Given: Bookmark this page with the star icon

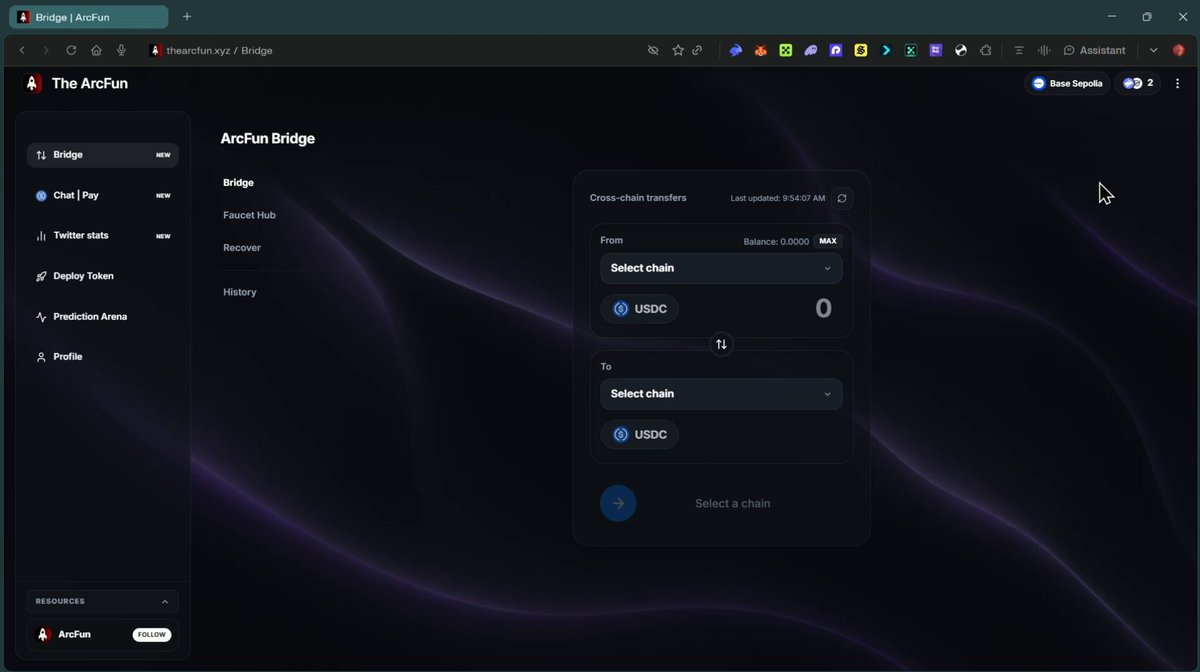Looking at the screenshot, I should pyautogui.click(x=678, y=50).
